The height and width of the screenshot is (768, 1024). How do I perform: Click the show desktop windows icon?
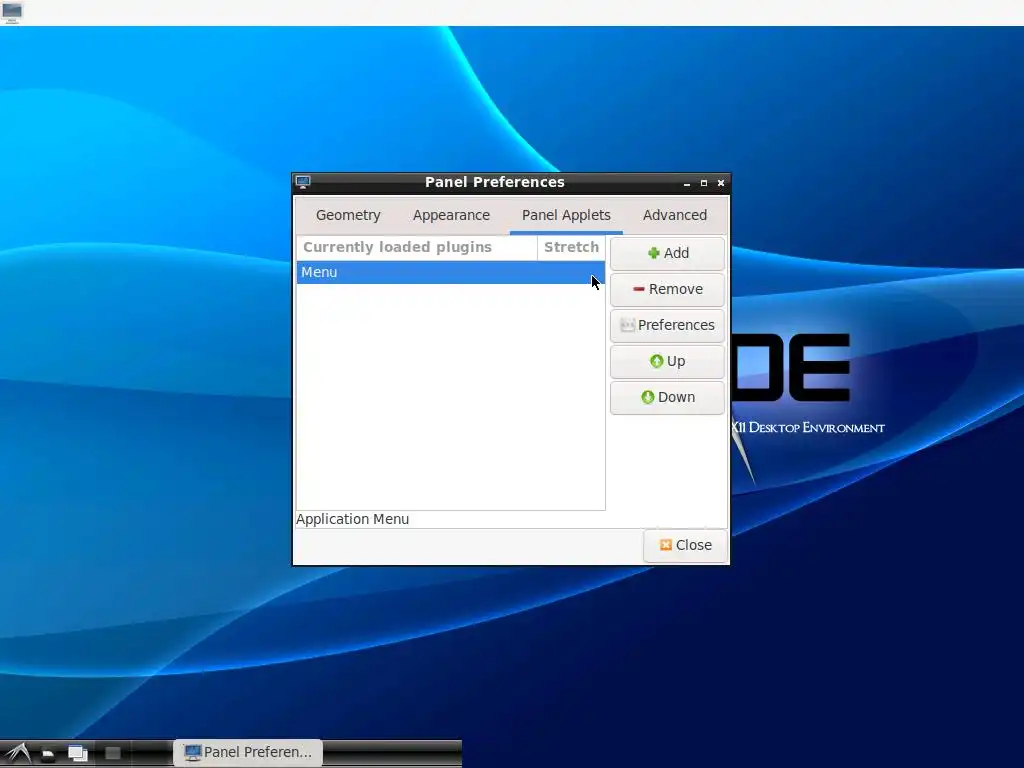click(x=78, y=754)
